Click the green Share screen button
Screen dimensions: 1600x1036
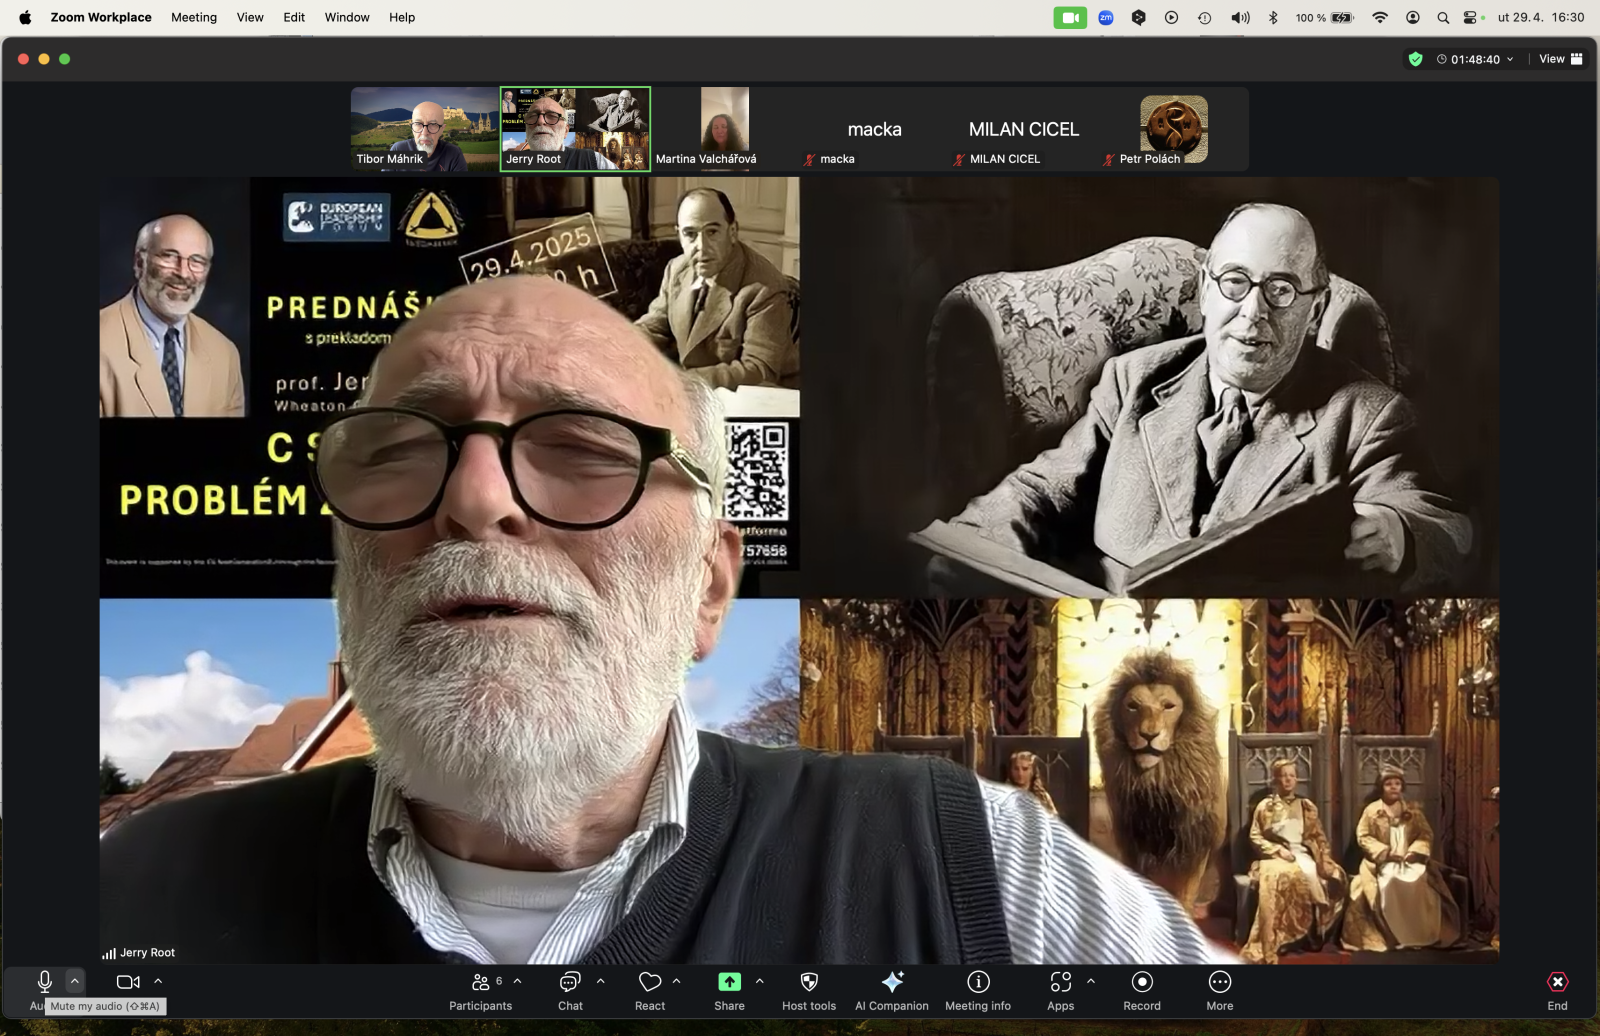(x=729, y=983)
